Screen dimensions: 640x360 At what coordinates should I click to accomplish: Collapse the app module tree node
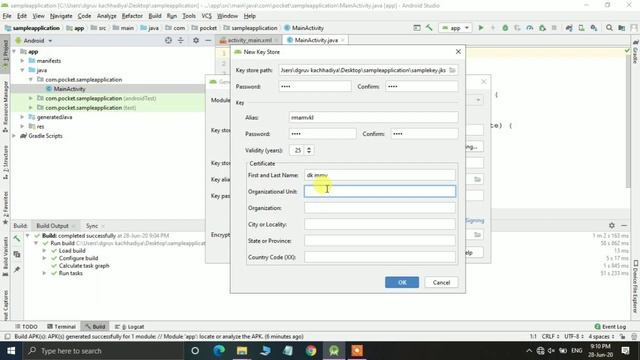point(14,51)
